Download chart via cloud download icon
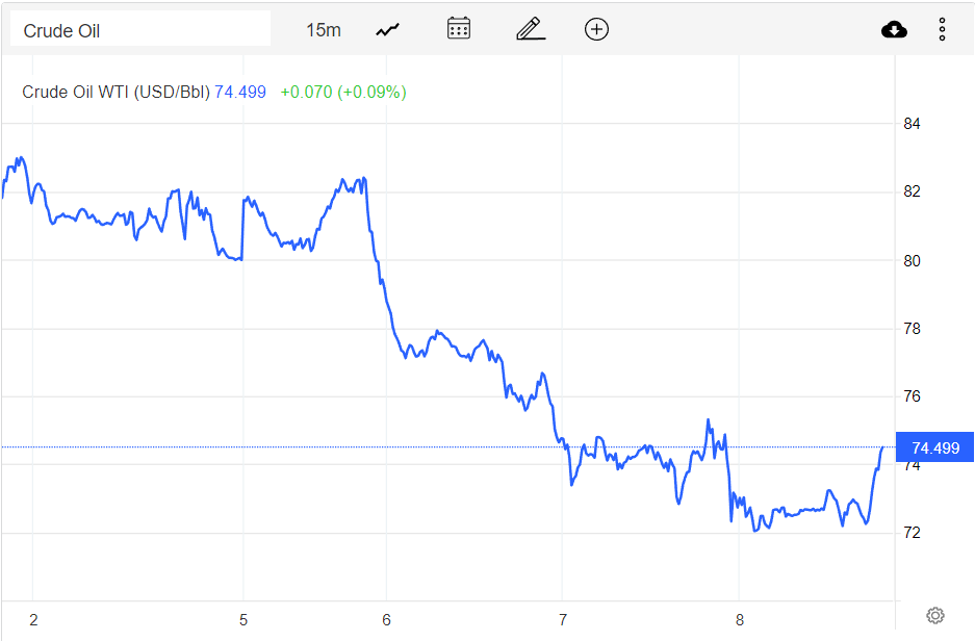977x641 pixels. point(894,29)
